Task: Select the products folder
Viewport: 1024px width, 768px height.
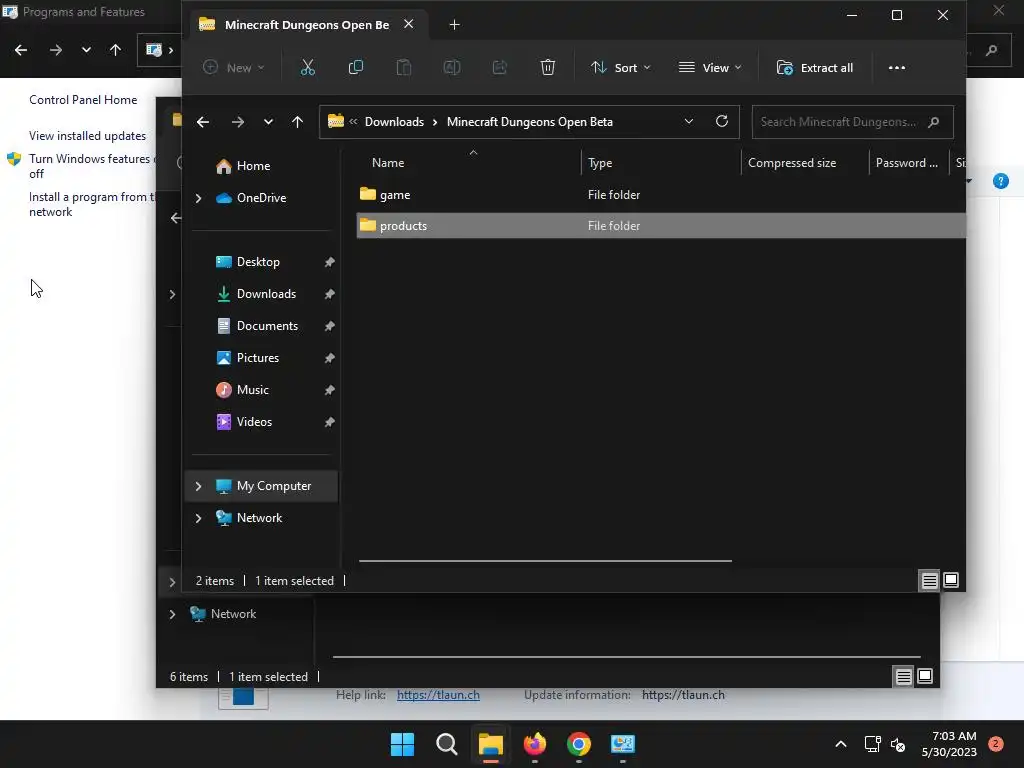Action: [661, 225]
